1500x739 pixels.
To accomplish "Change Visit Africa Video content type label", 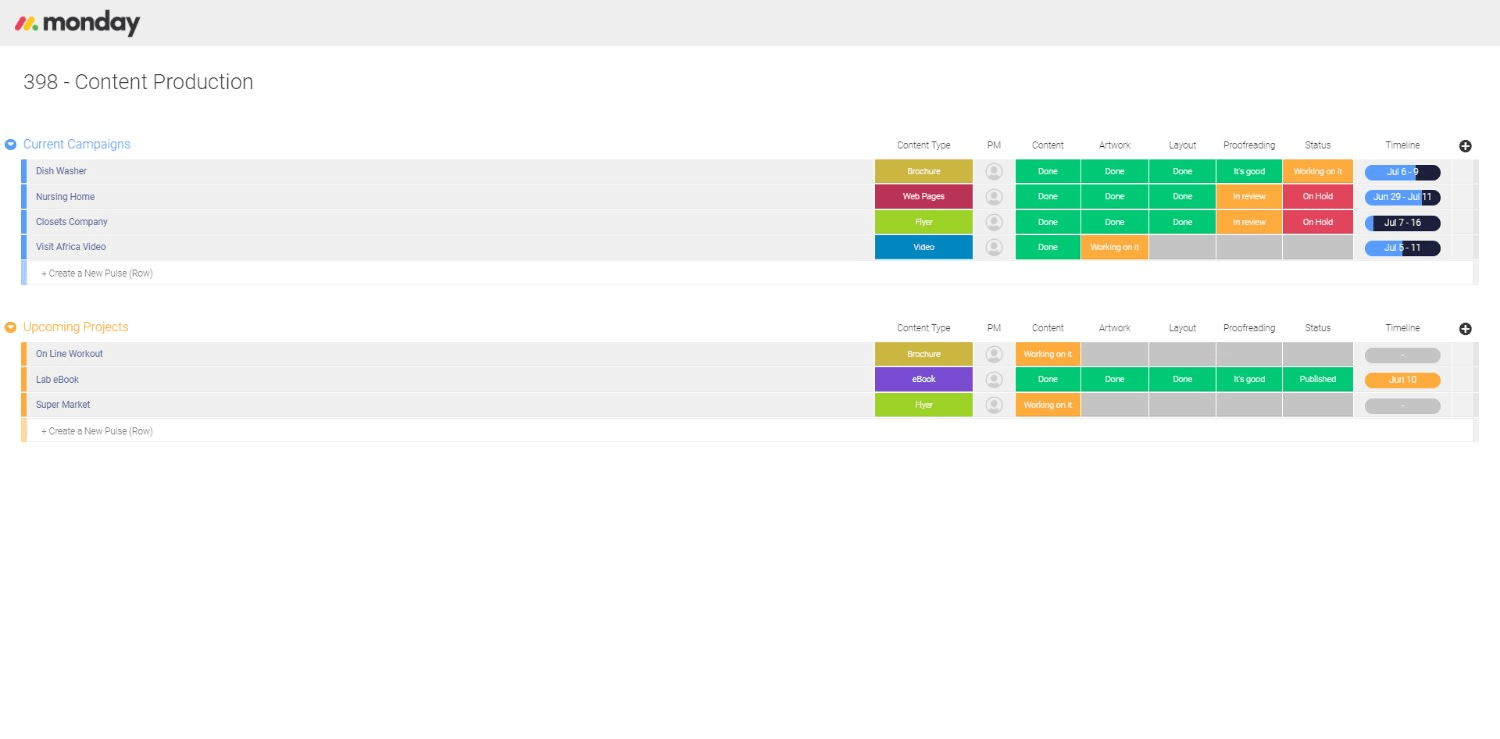I will point(924,247).
